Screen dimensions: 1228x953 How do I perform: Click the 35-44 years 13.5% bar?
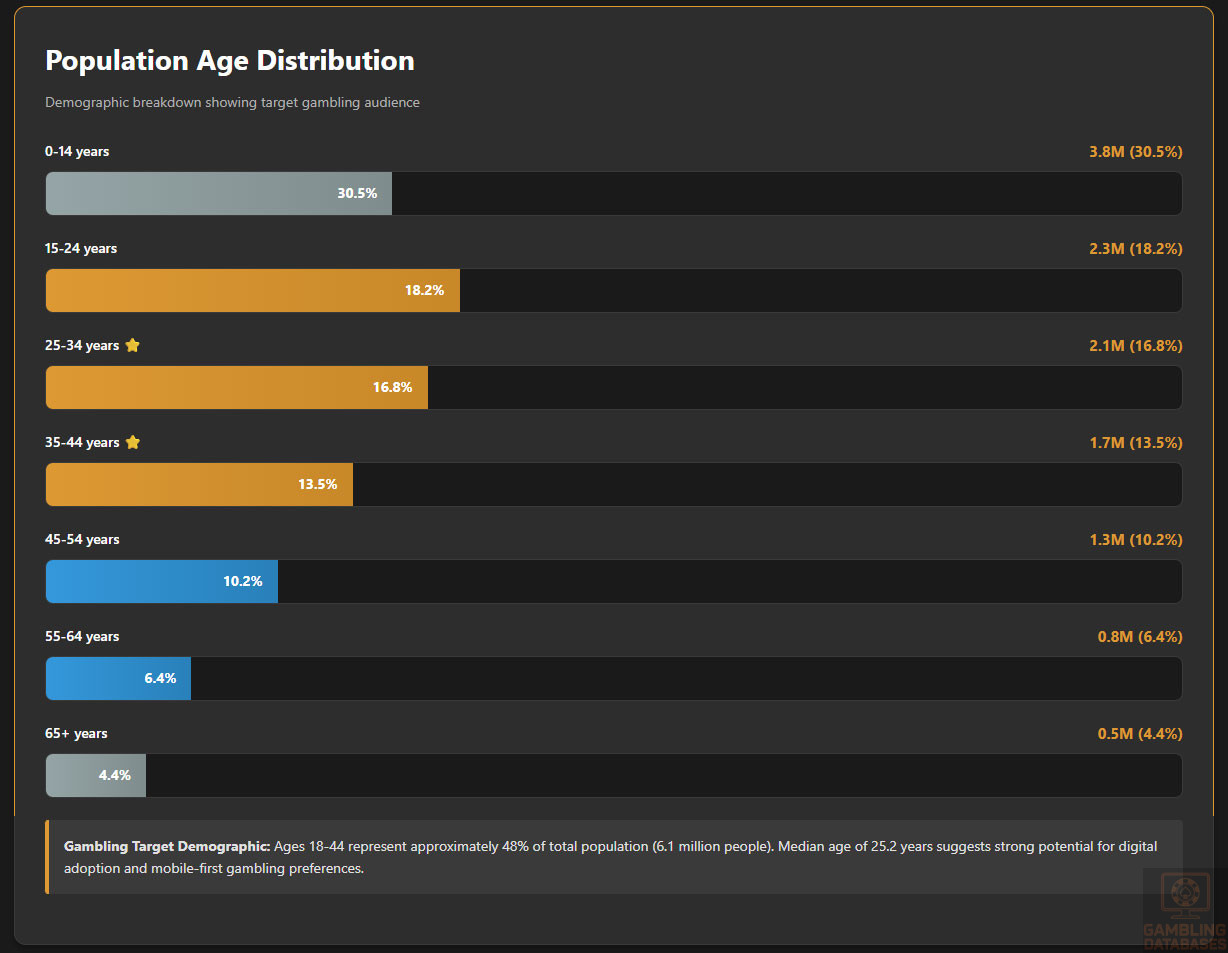(x=199, y=485)
